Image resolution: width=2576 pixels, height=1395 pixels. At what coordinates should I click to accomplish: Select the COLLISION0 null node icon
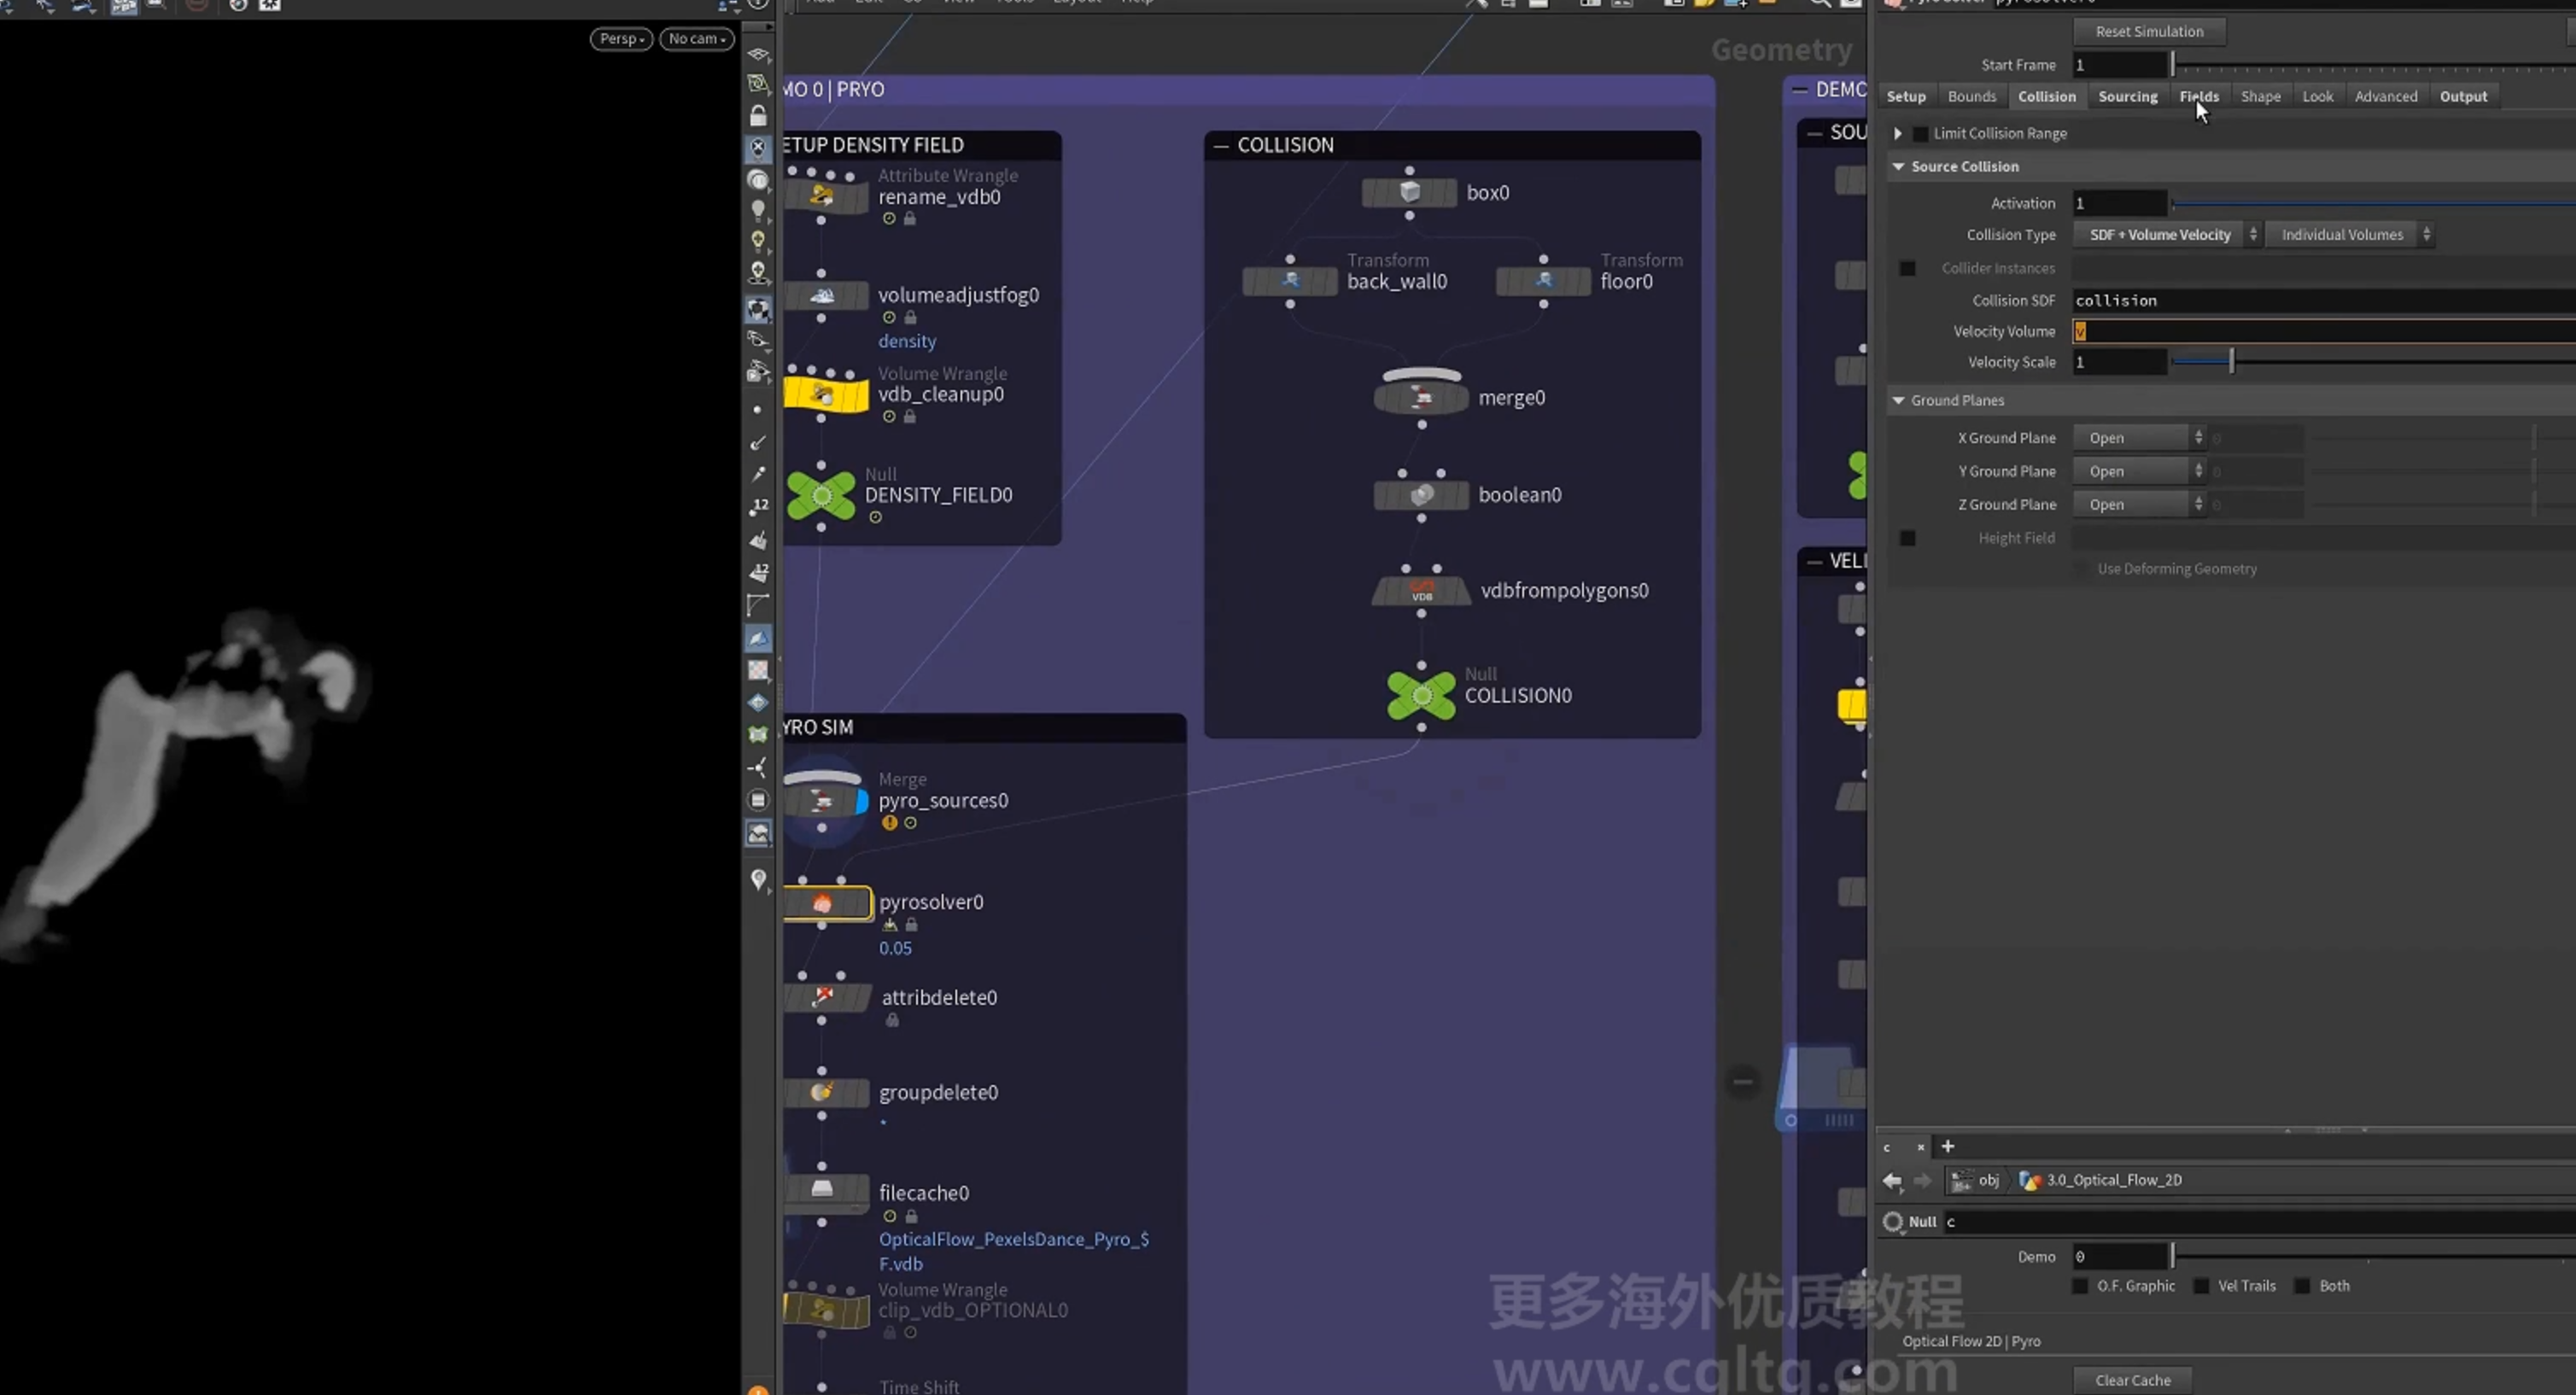1421,696
